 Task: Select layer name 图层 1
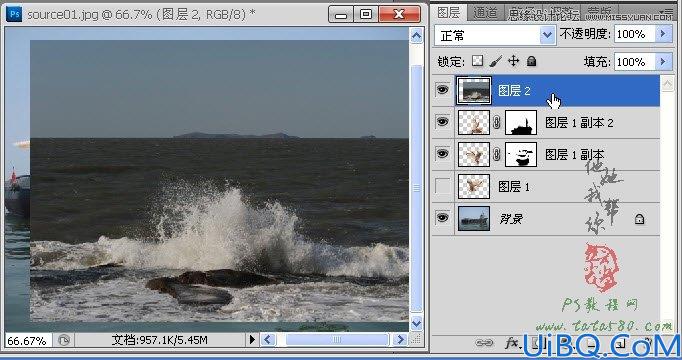pos(514,187)
